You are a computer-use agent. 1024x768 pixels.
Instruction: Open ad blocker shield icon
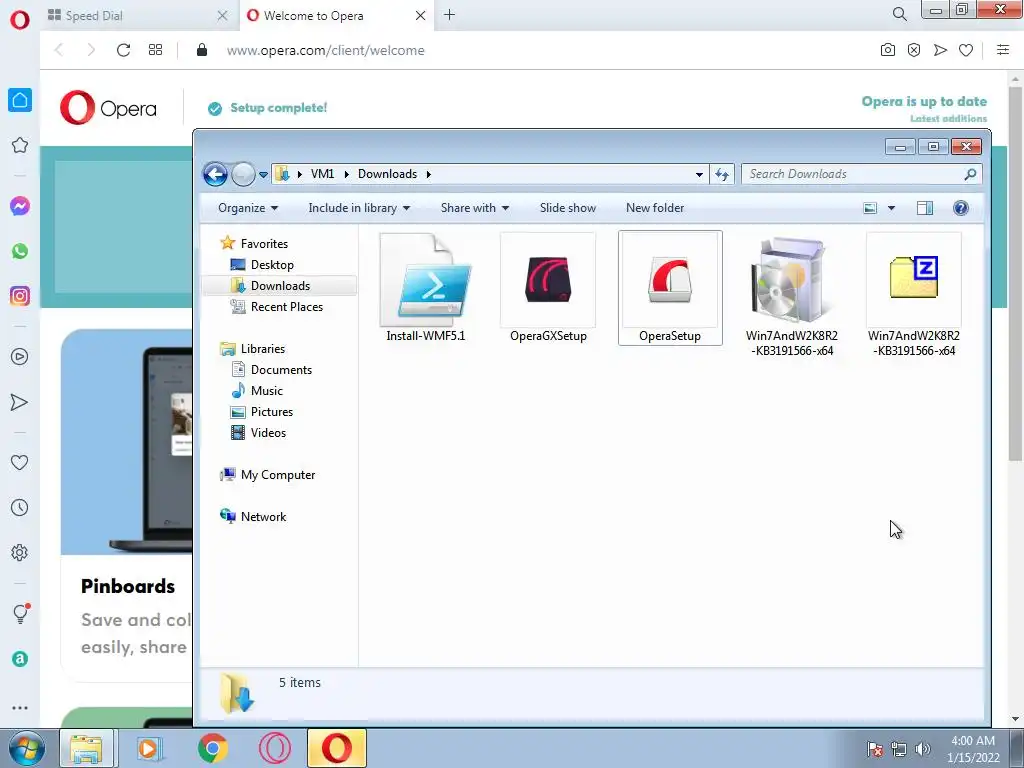[914, 50]
